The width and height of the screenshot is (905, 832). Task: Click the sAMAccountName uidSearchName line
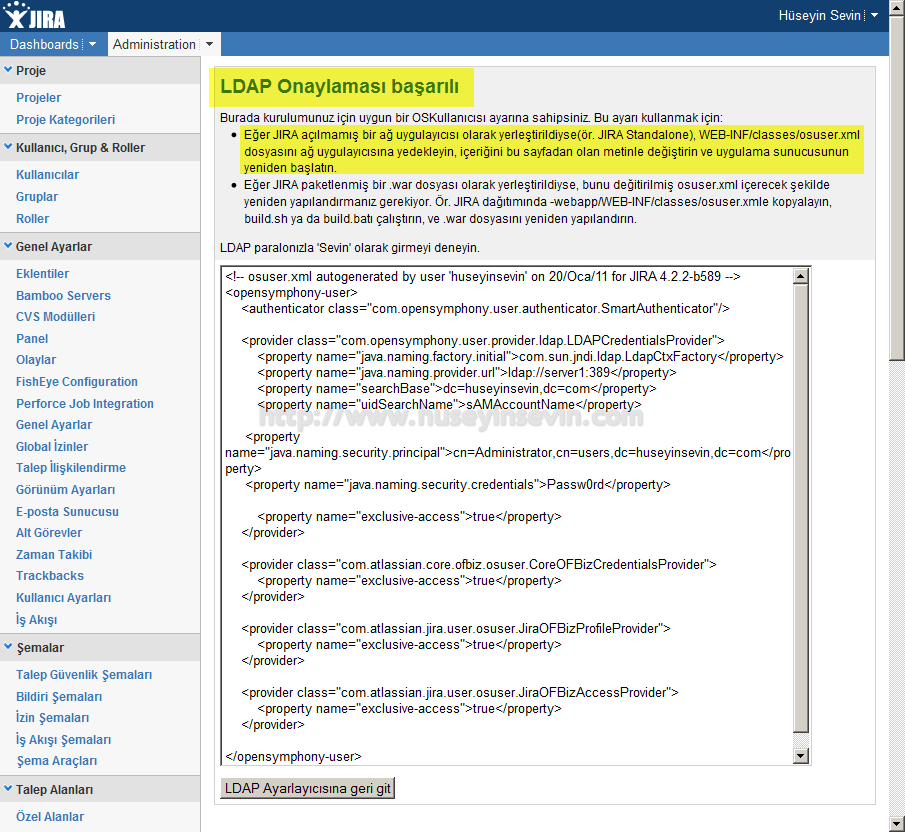[x=449, y=404]
